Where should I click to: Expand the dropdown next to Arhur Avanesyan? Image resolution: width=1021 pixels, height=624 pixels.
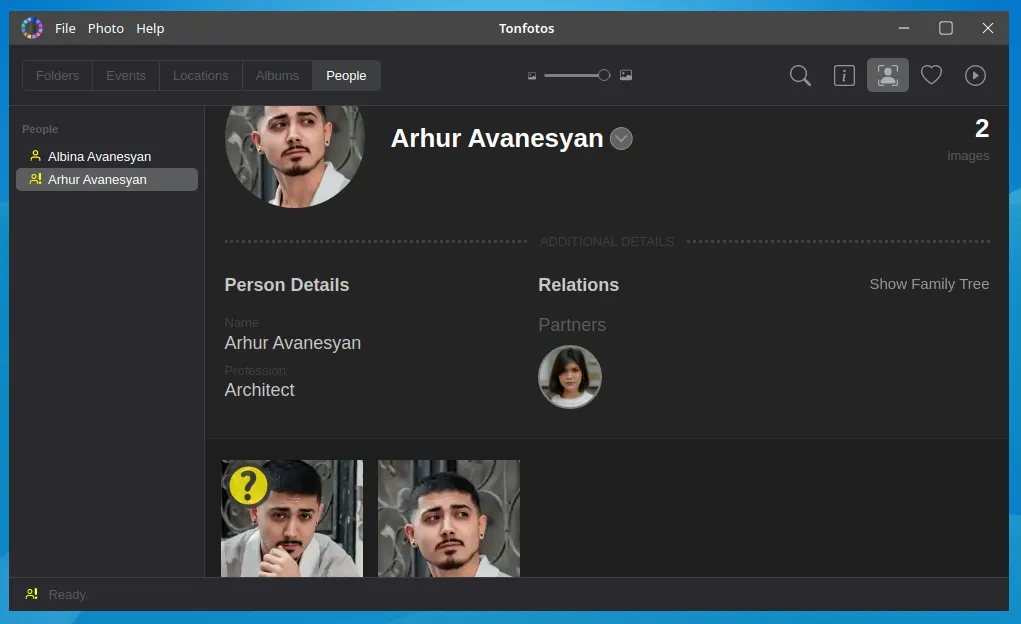(621, 139)
